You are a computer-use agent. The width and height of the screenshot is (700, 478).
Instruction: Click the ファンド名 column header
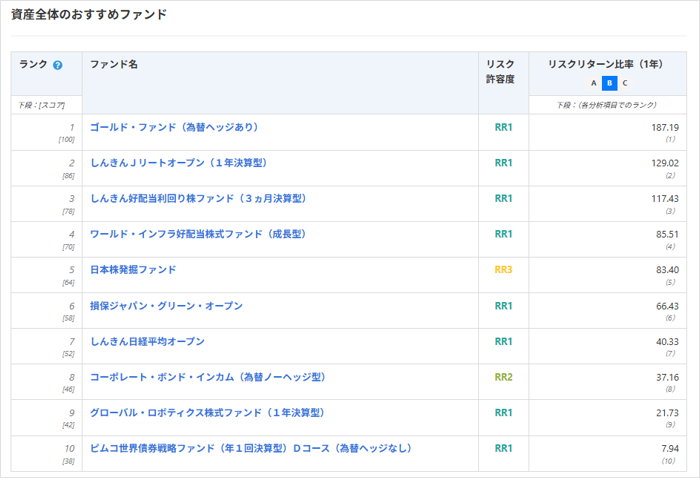click(x=114, y=64)
